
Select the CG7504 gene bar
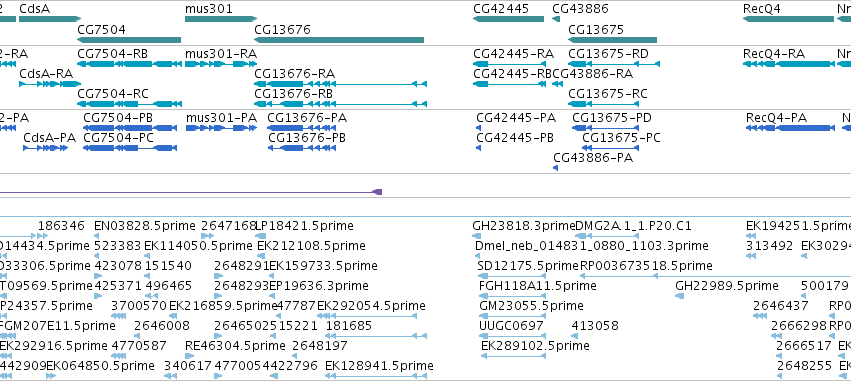[129, 40]
